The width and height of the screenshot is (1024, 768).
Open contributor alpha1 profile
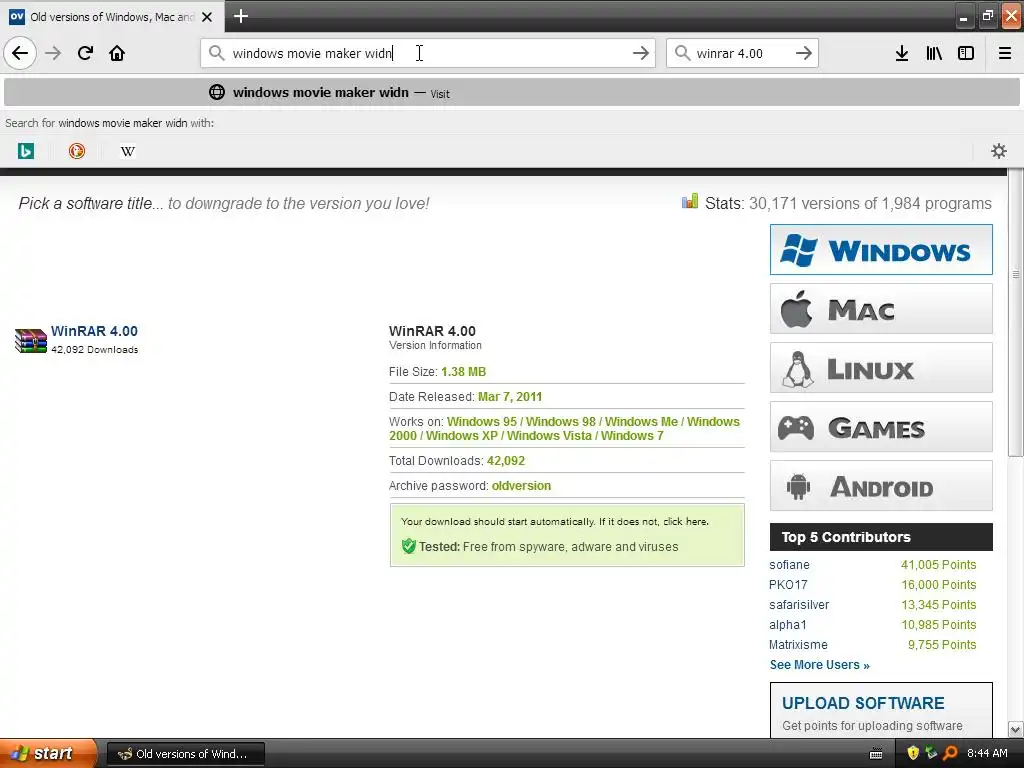tap(788, 625)
